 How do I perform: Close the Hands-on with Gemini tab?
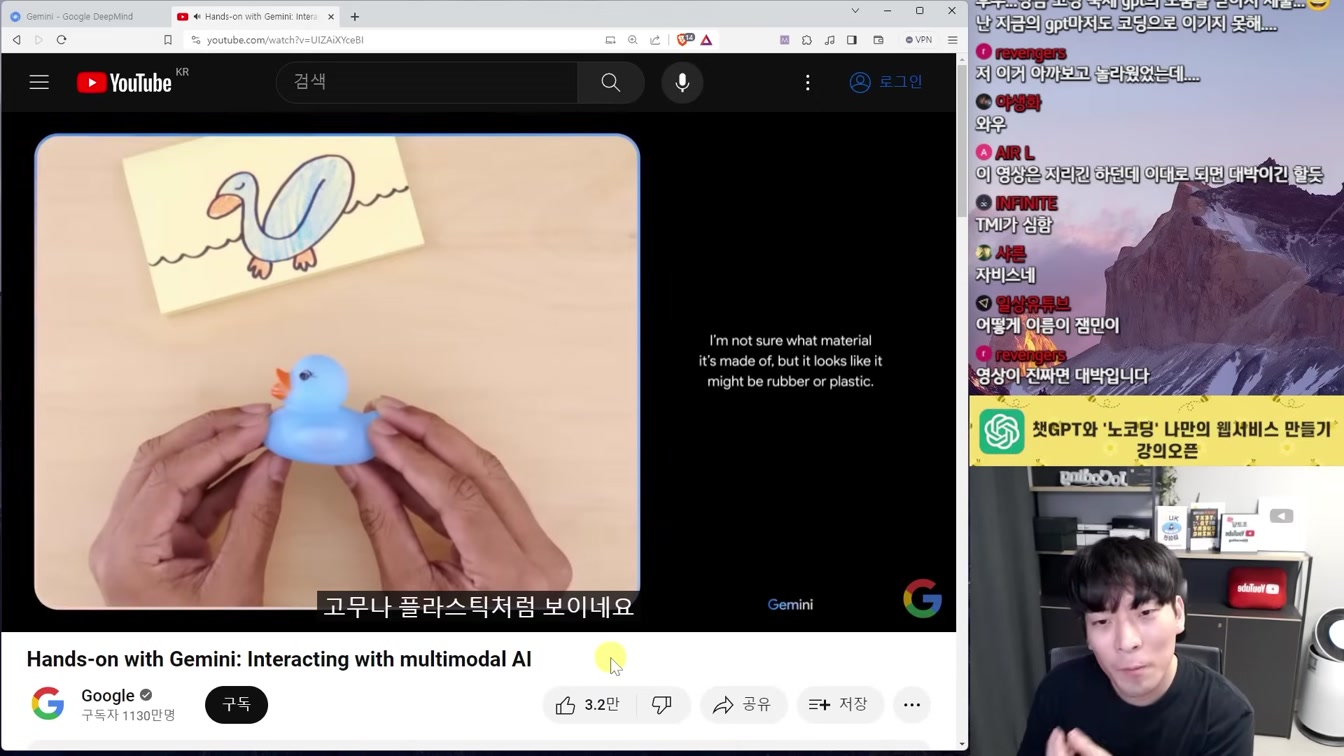pos(331,16)
